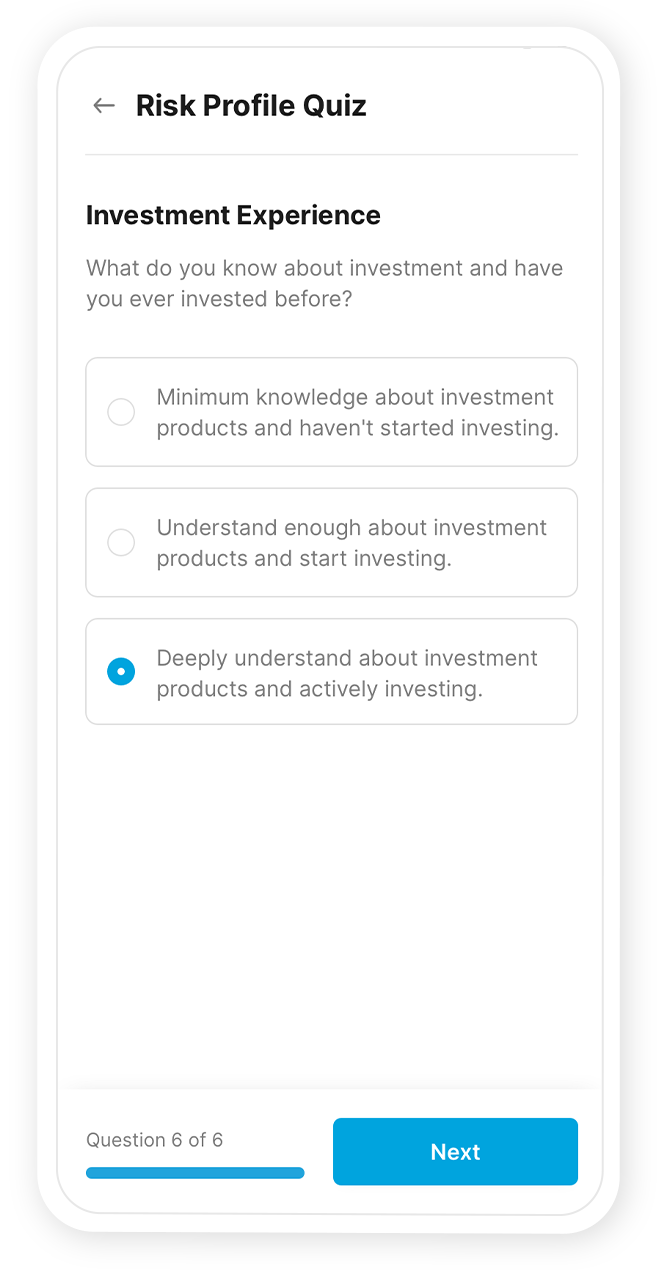Click the question text about investing before

[324, 284]
